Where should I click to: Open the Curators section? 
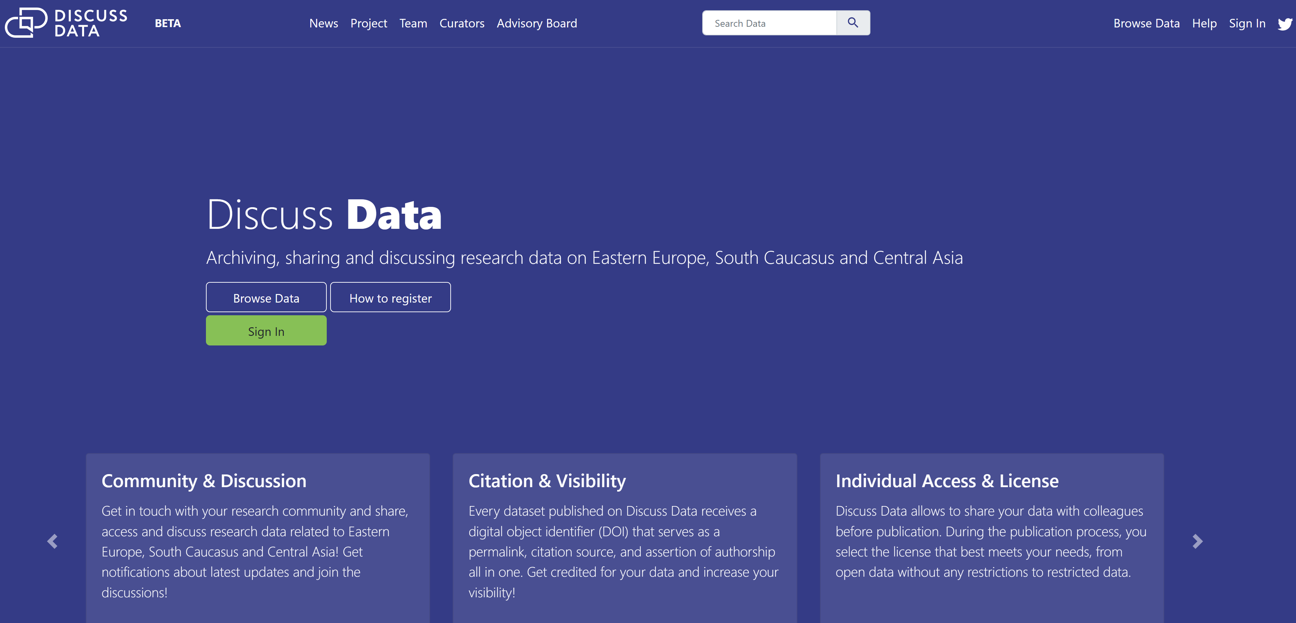[461, 23]
